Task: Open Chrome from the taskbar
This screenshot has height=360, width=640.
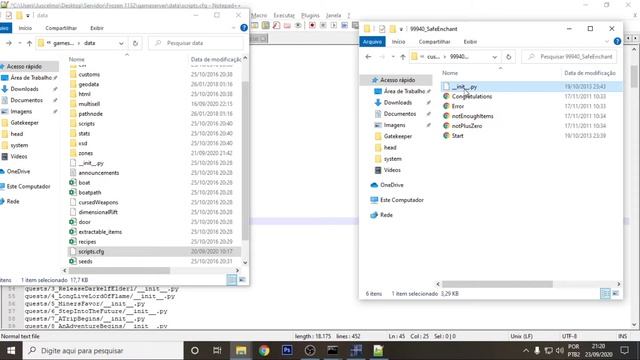Action: tap(264, 351)
